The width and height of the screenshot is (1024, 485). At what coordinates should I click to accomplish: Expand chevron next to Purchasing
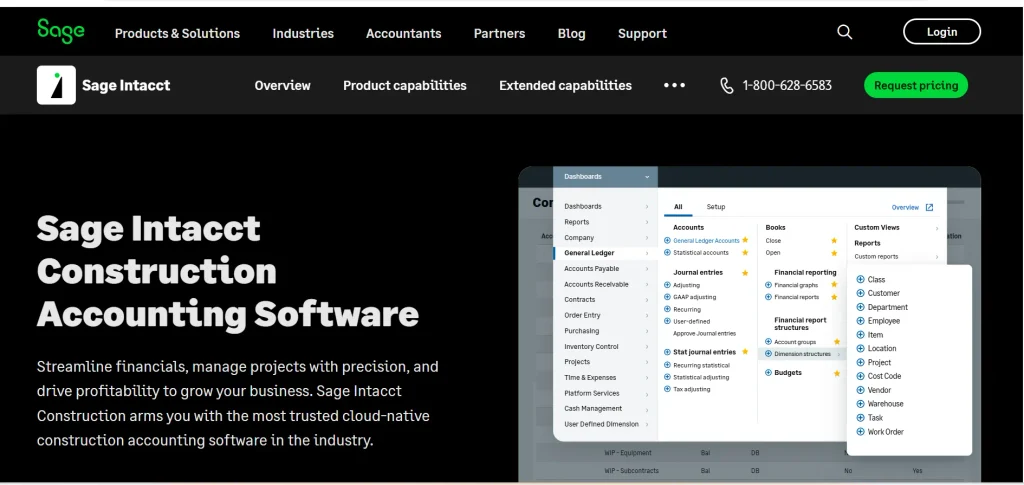[x=647, y=331]
